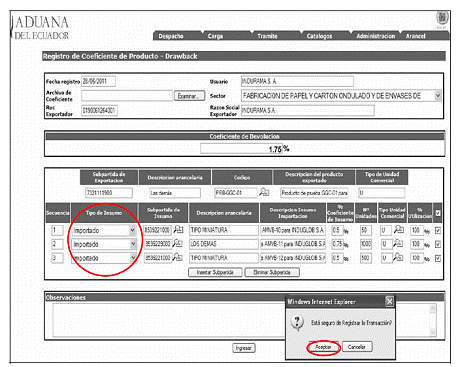This screenshot has width=460, height=367.
Task: Click the Ingresar button
Action: [x=244, y=348]
